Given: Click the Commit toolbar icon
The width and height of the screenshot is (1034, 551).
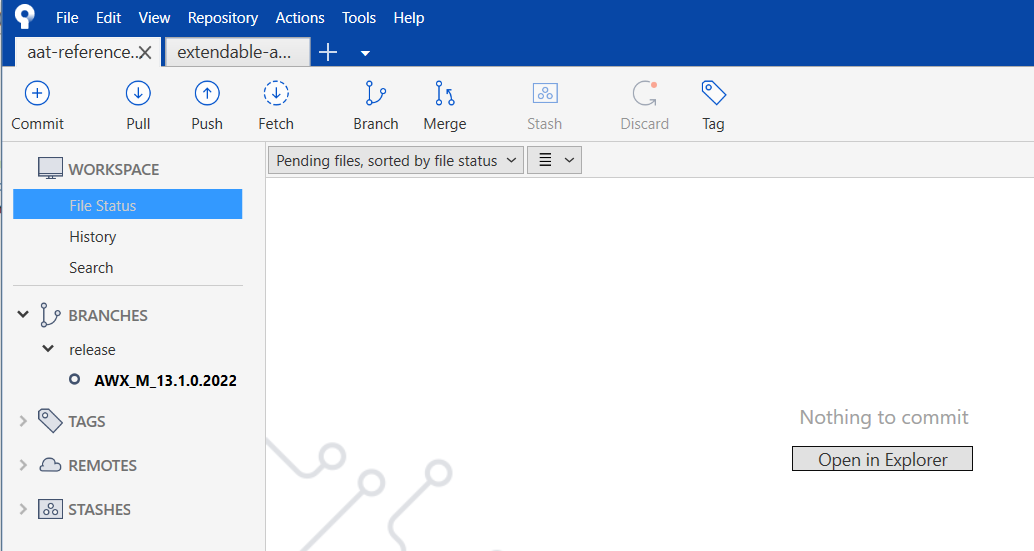Looking at the screenshot, I should tap(37, 94).
